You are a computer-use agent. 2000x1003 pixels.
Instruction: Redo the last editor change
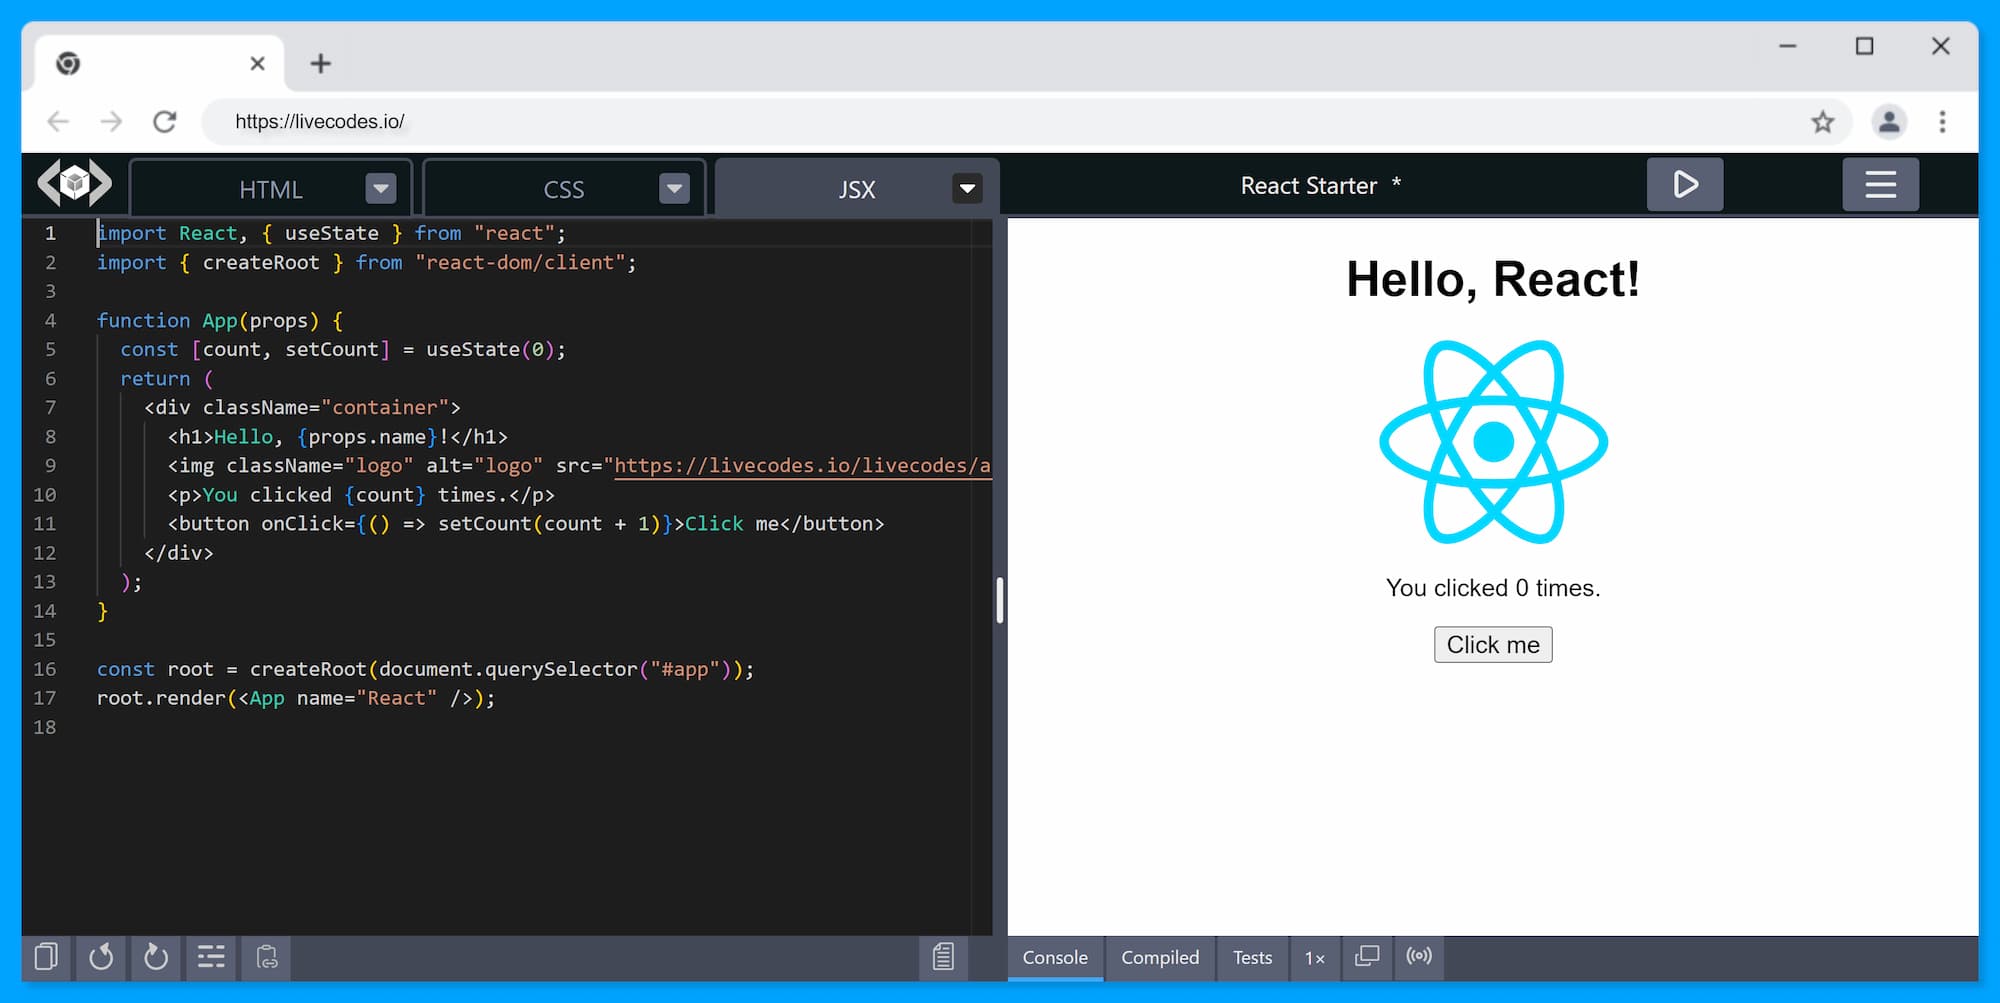(156, 957)
